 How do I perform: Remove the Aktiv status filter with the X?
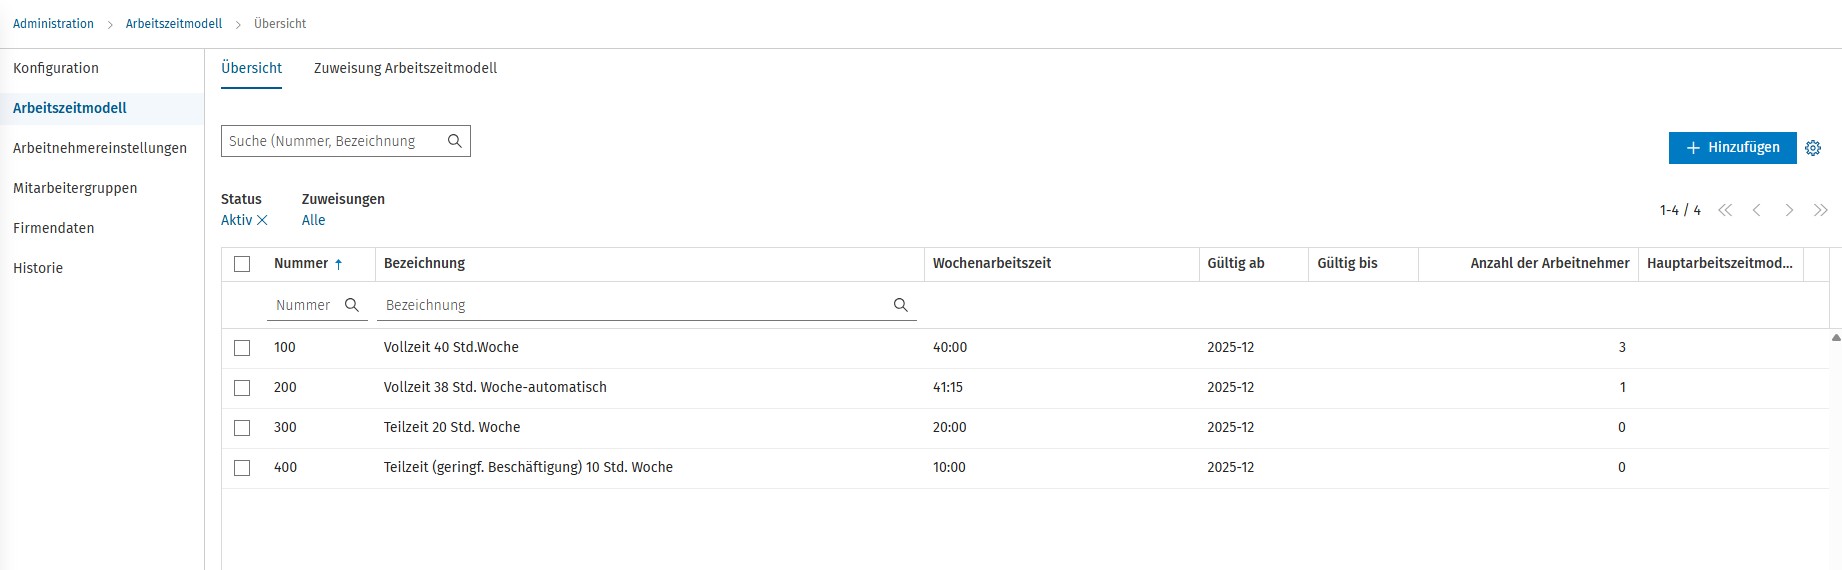[x=262, y=220]
